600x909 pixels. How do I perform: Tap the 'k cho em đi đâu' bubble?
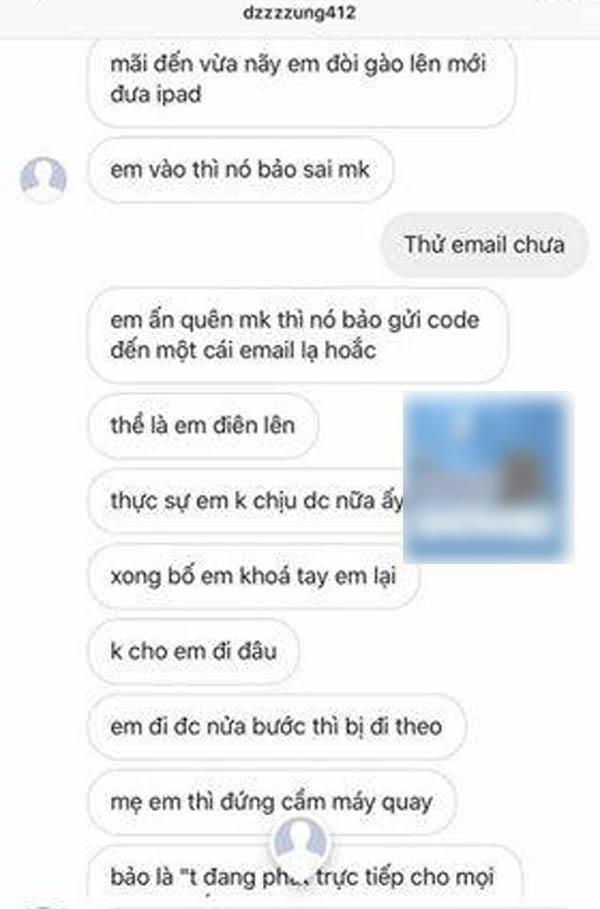tap(194, 652)
